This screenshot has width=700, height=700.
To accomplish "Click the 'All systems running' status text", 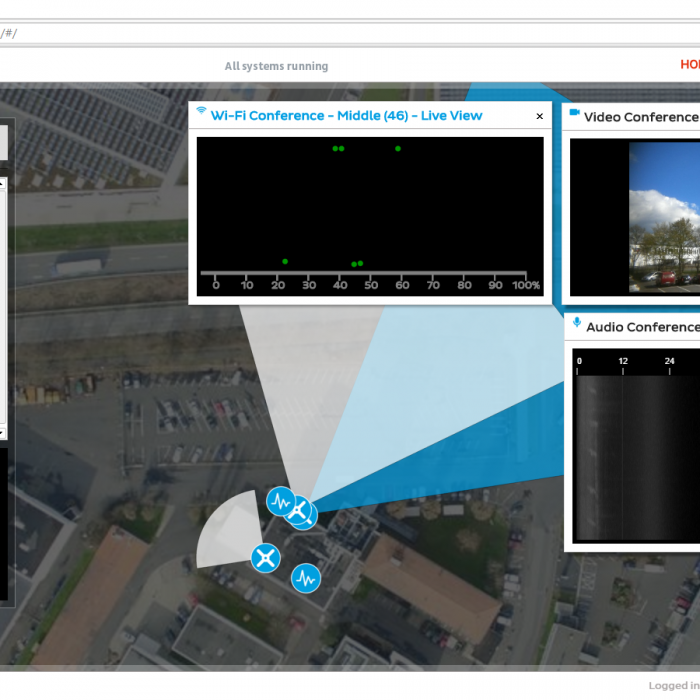I will tap(276, 66).
